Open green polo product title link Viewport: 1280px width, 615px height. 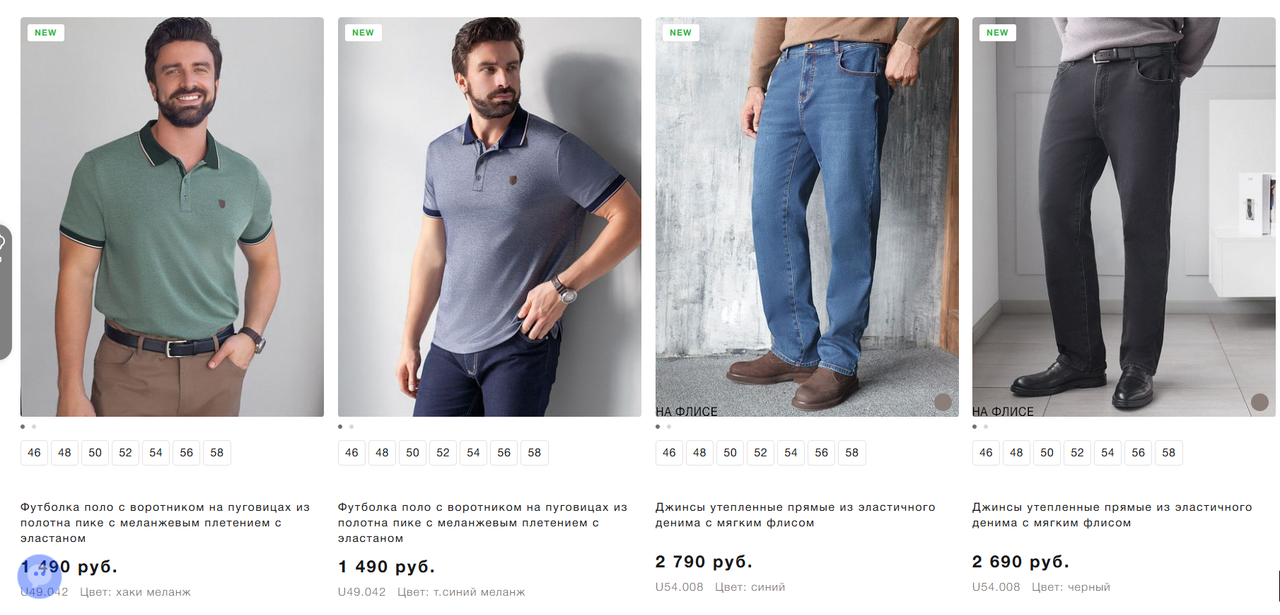[x=165, y=523]
